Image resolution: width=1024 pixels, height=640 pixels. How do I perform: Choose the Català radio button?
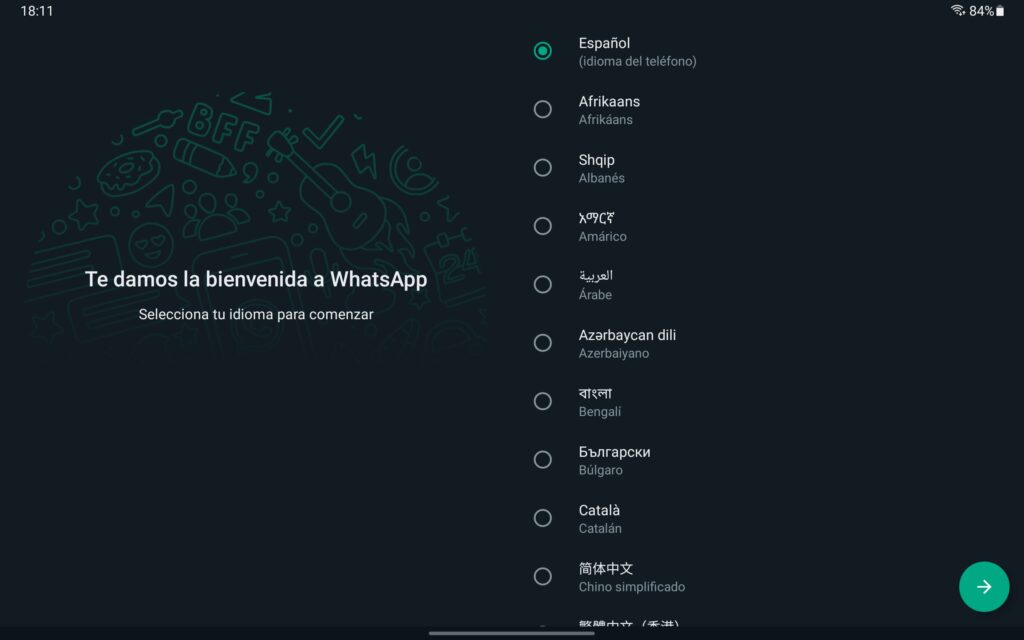click(x=543, y=518)
